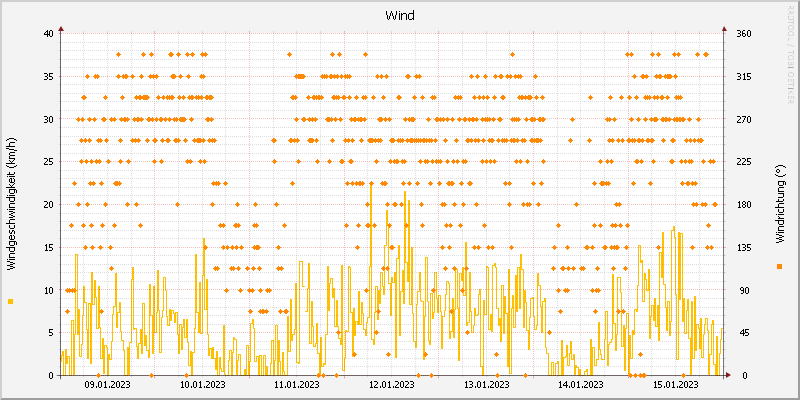
Task: Click the left axis value 10
Action: [x=48, y=290]
